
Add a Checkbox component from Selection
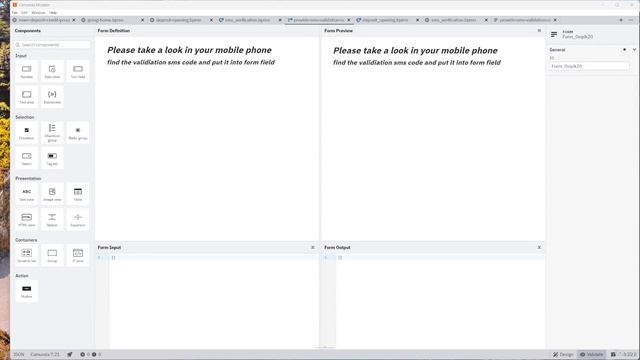27,133
